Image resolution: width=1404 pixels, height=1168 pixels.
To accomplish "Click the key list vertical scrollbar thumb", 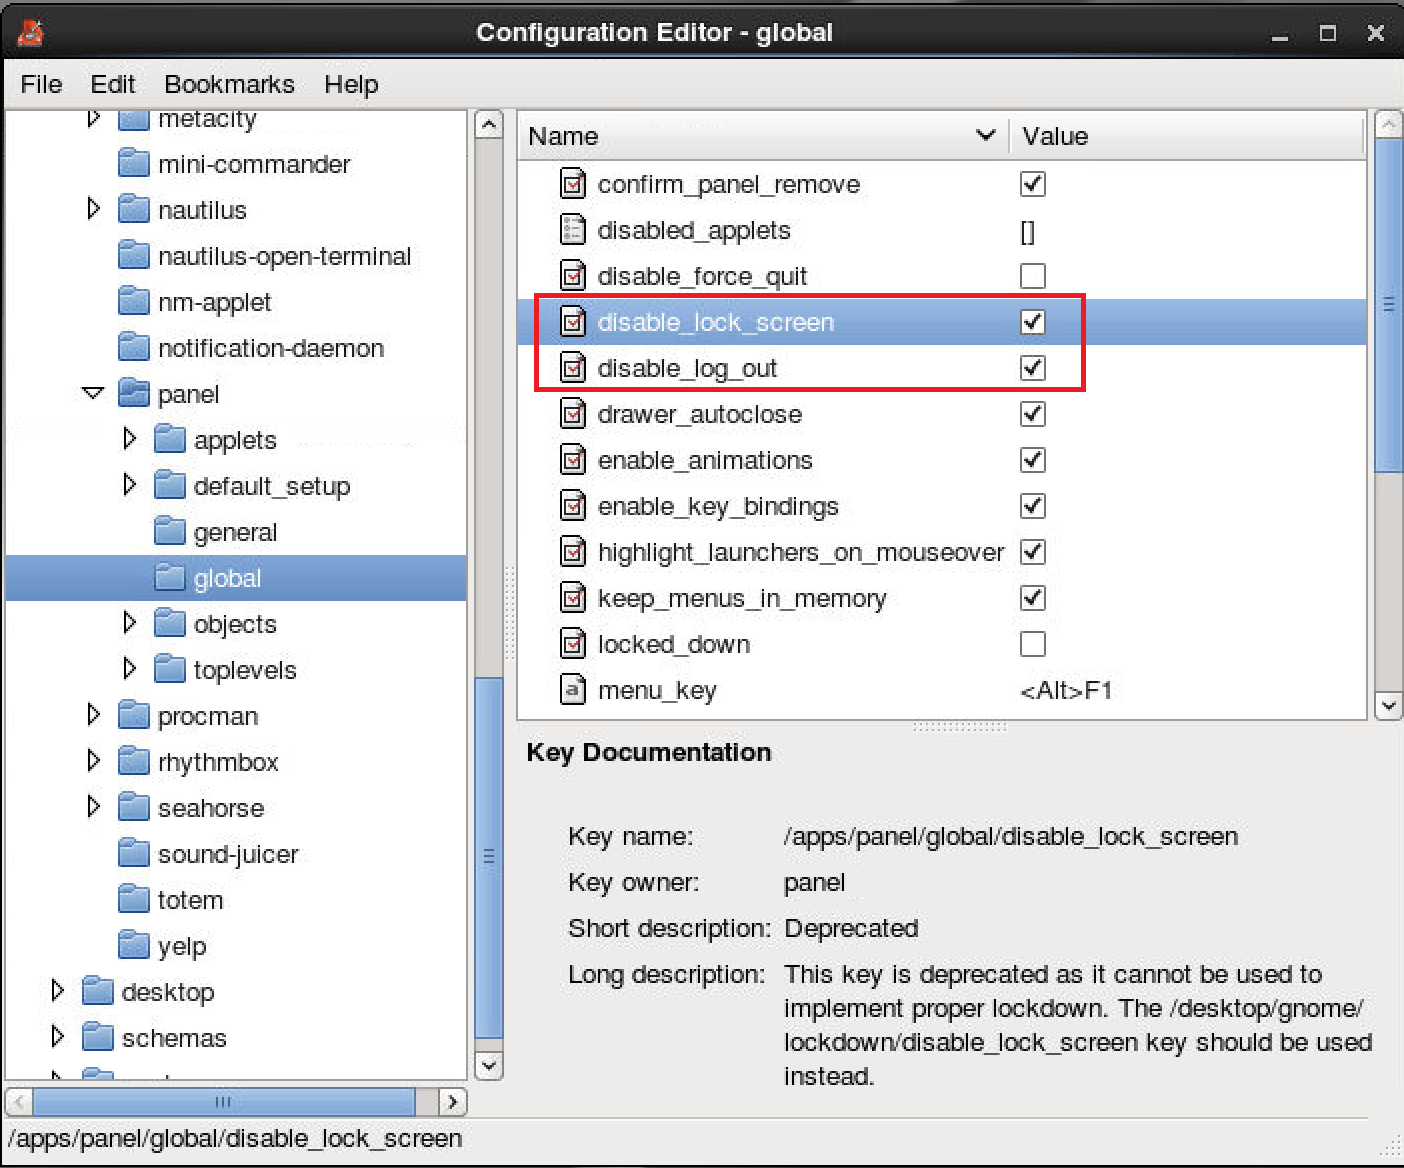I will [1389, 304].
